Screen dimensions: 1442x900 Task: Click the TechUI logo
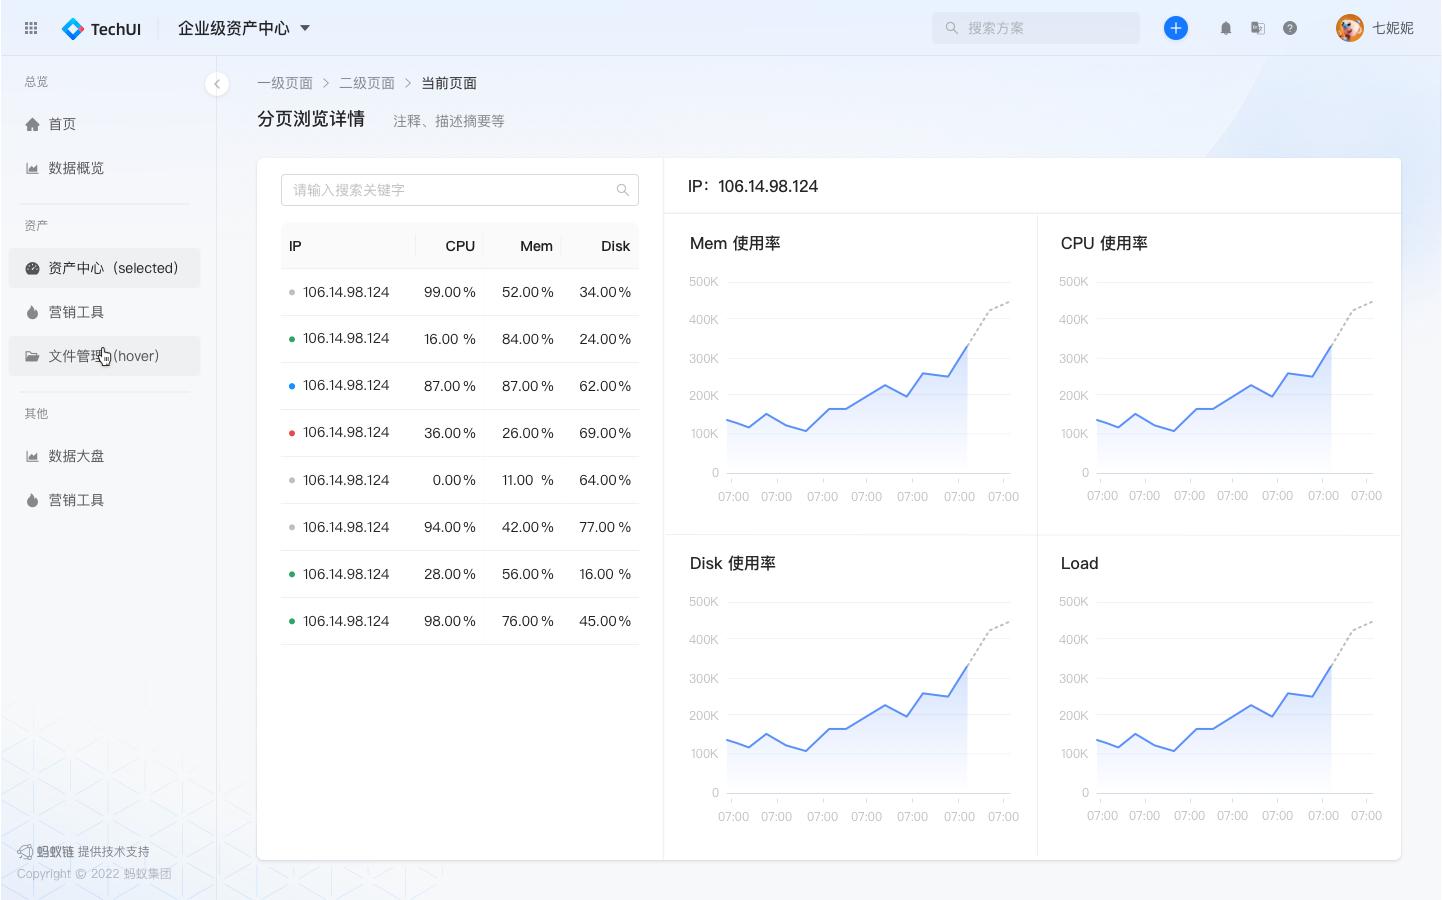tap(101, 29)
